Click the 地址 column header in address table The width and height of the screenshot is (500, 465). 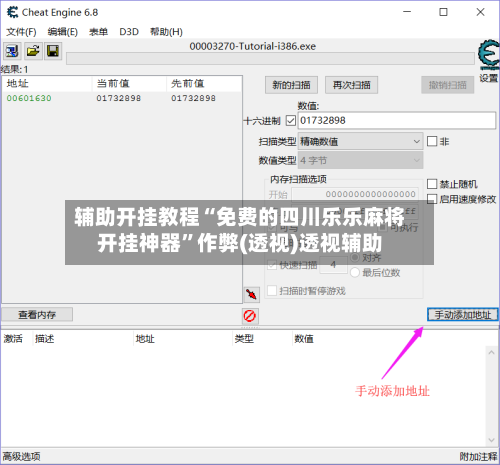click(x=145, y=339)
